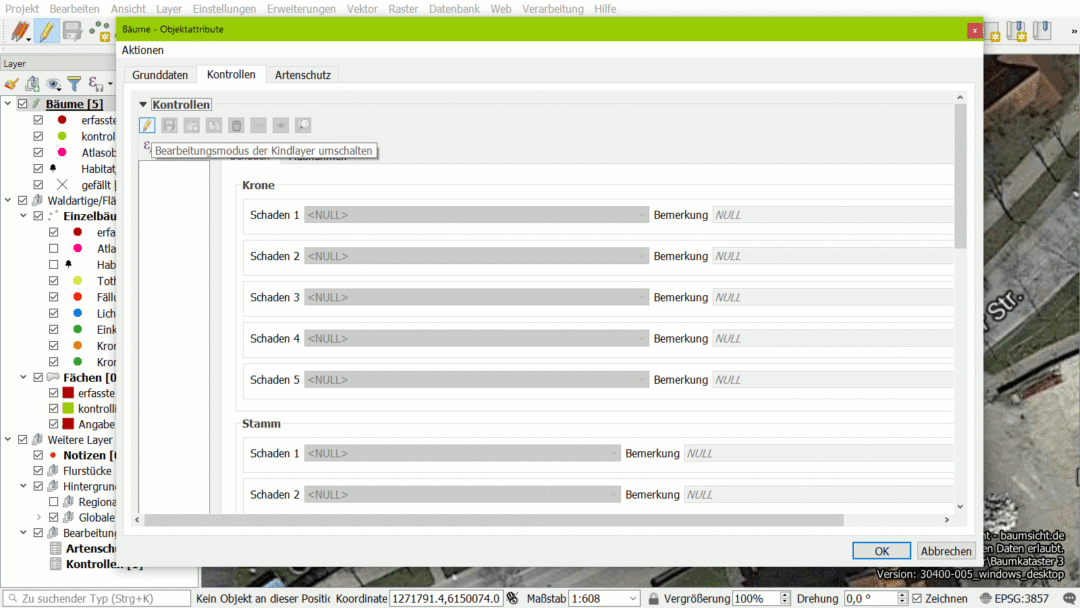
Task: Collapse the Kontrollen group section
Action: pyautogui.click(x=143, y=105)
